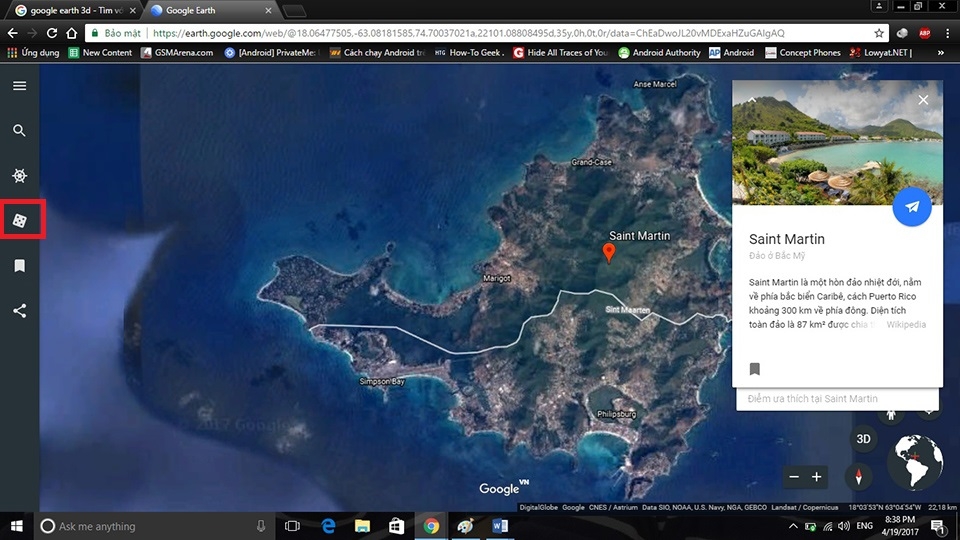Click the compass to reset north

[x=858, y=477]
